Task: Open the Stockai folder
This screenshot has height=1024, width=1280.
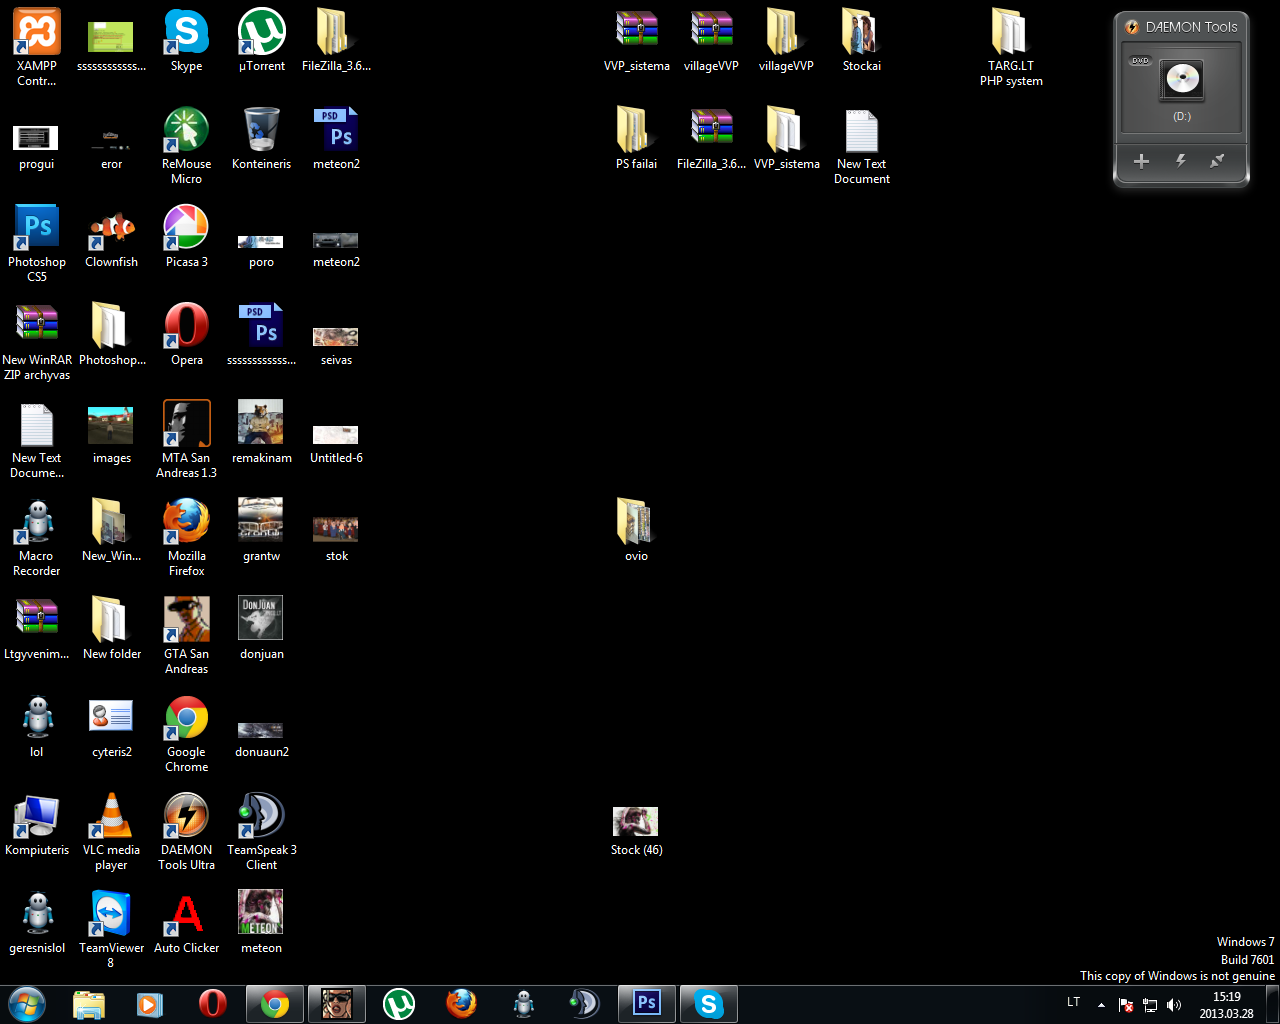Action: click(x=861, y=40)
